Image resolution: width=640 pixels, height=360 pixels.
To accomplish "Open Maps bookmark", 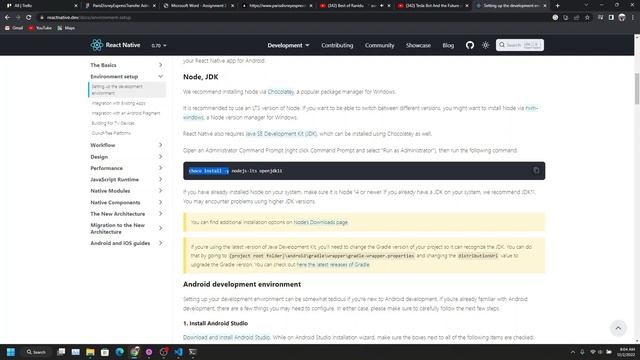I will pyautogui.click(x=66, y=28).
